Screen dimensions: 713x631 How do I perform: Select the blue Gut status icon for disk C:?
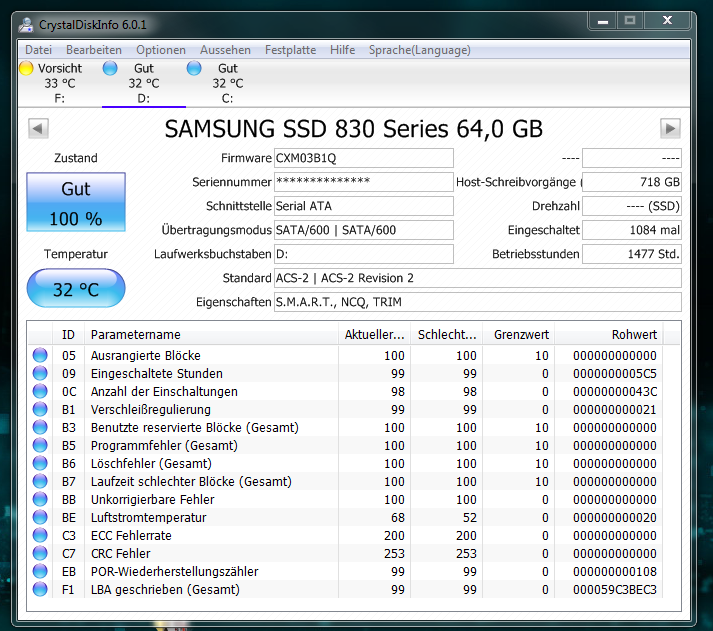coord(194,68)
